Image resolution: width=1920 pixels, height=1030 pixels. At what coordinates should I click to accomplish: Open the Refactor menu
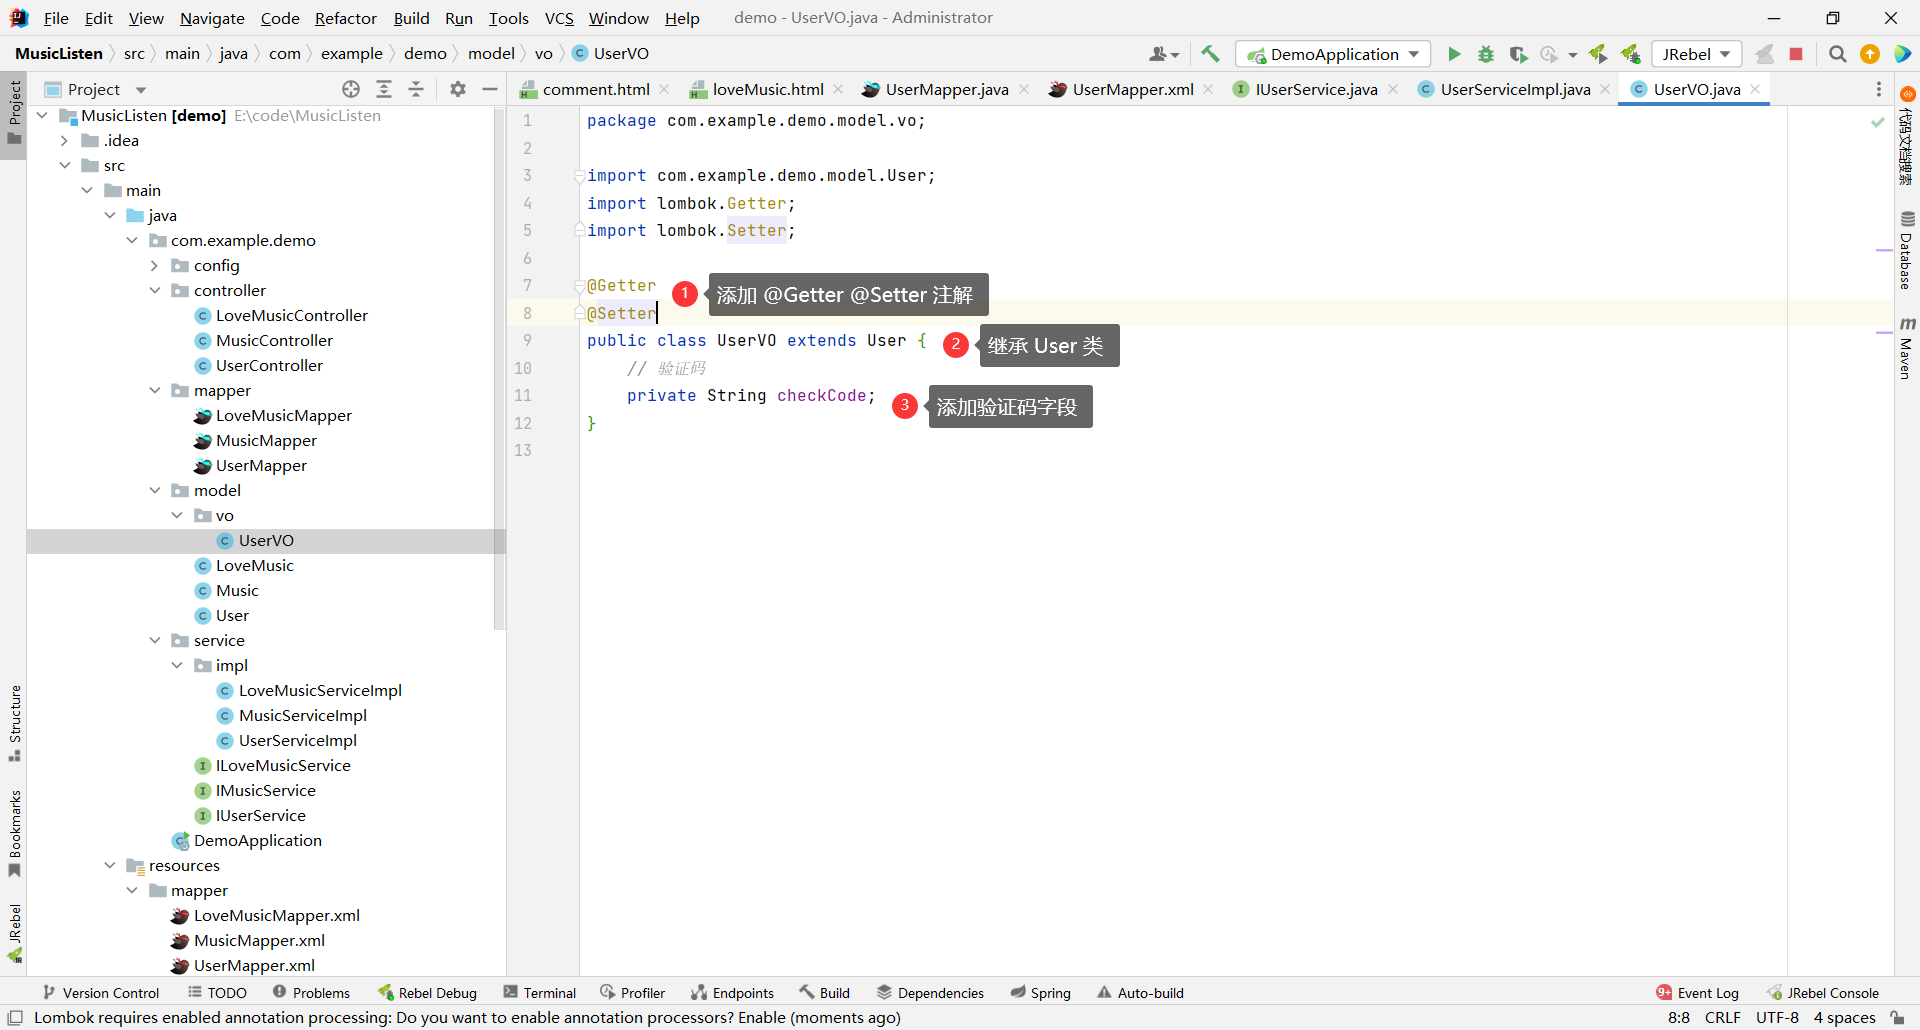coord(345,18)
